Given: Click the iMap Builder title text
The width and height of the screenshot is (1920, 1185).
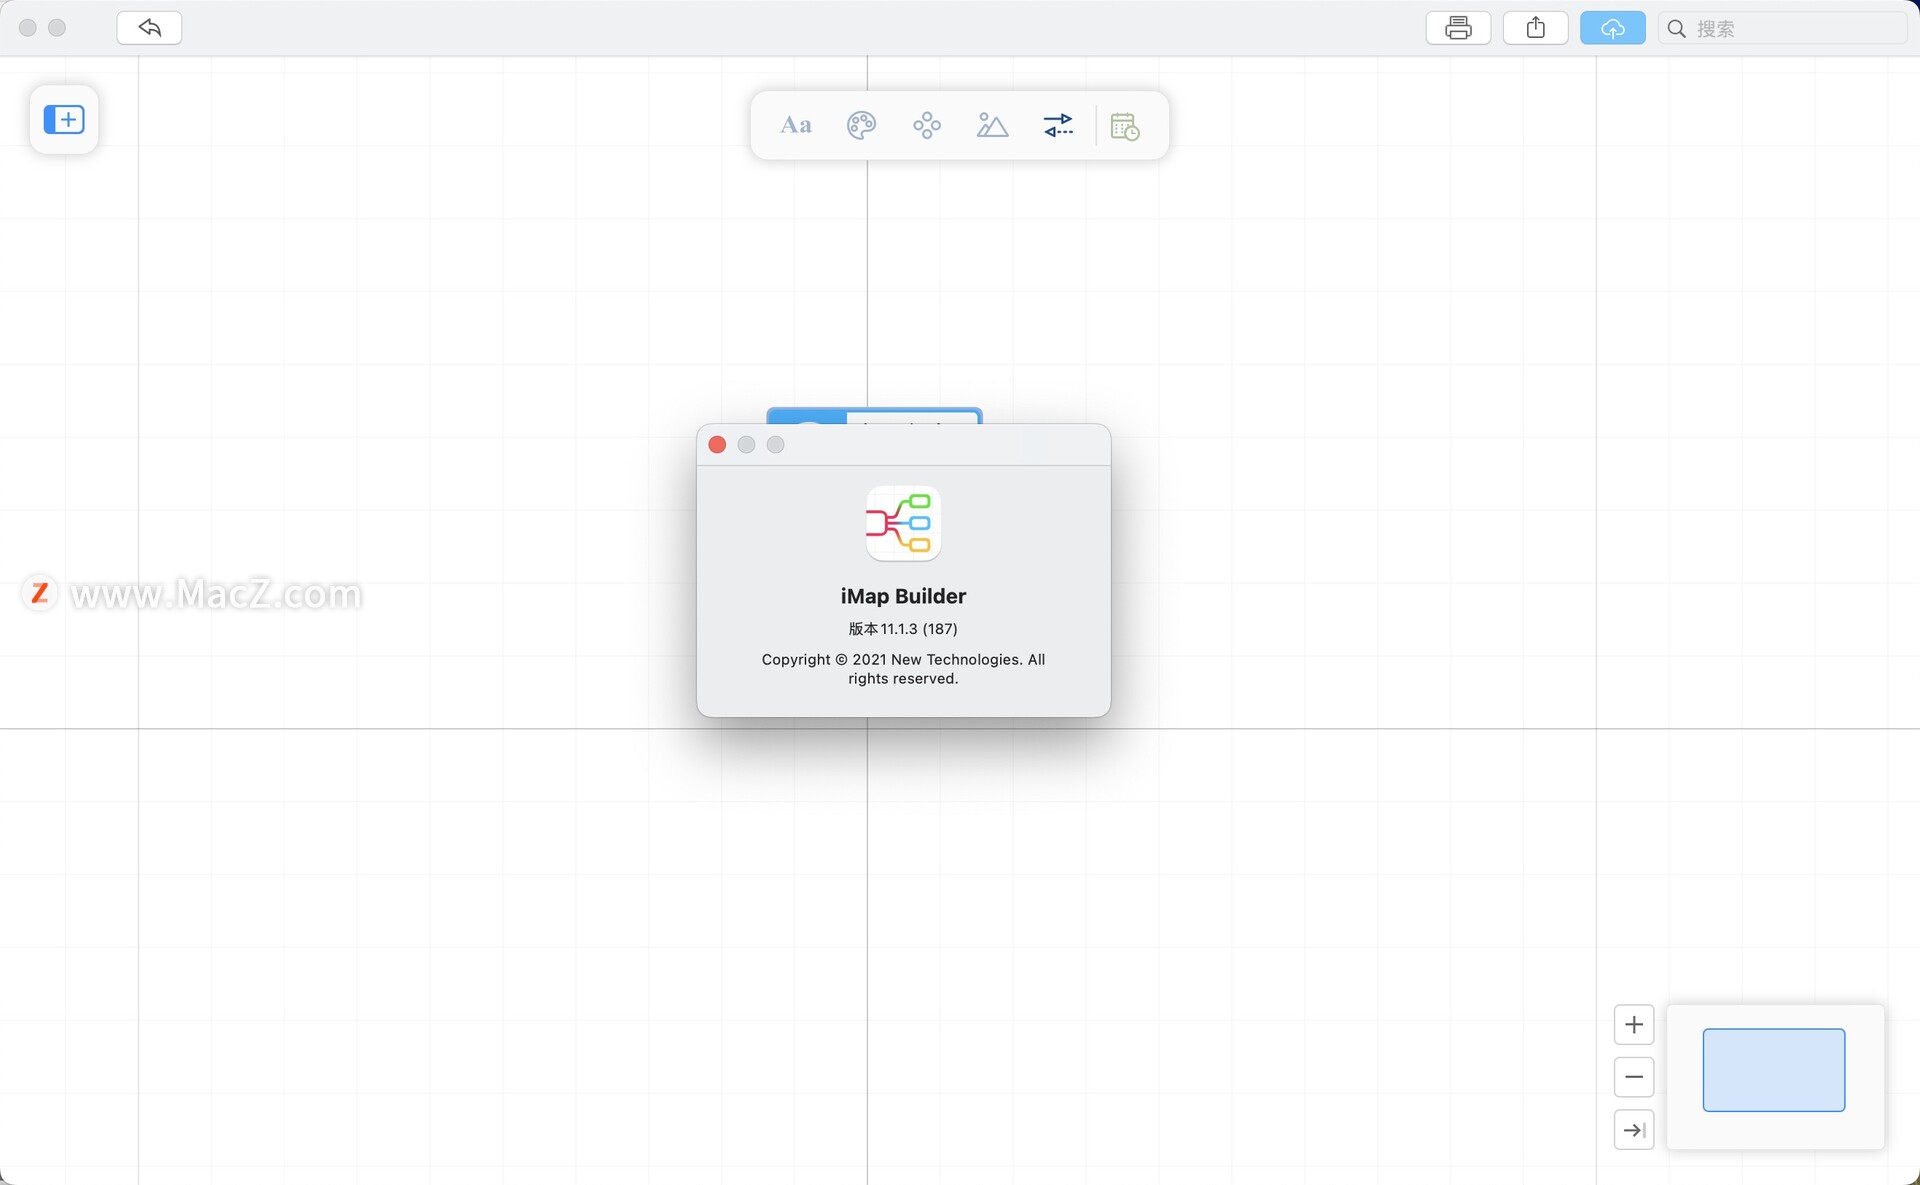Looking at the screenshot, I should tap(903, 596).
